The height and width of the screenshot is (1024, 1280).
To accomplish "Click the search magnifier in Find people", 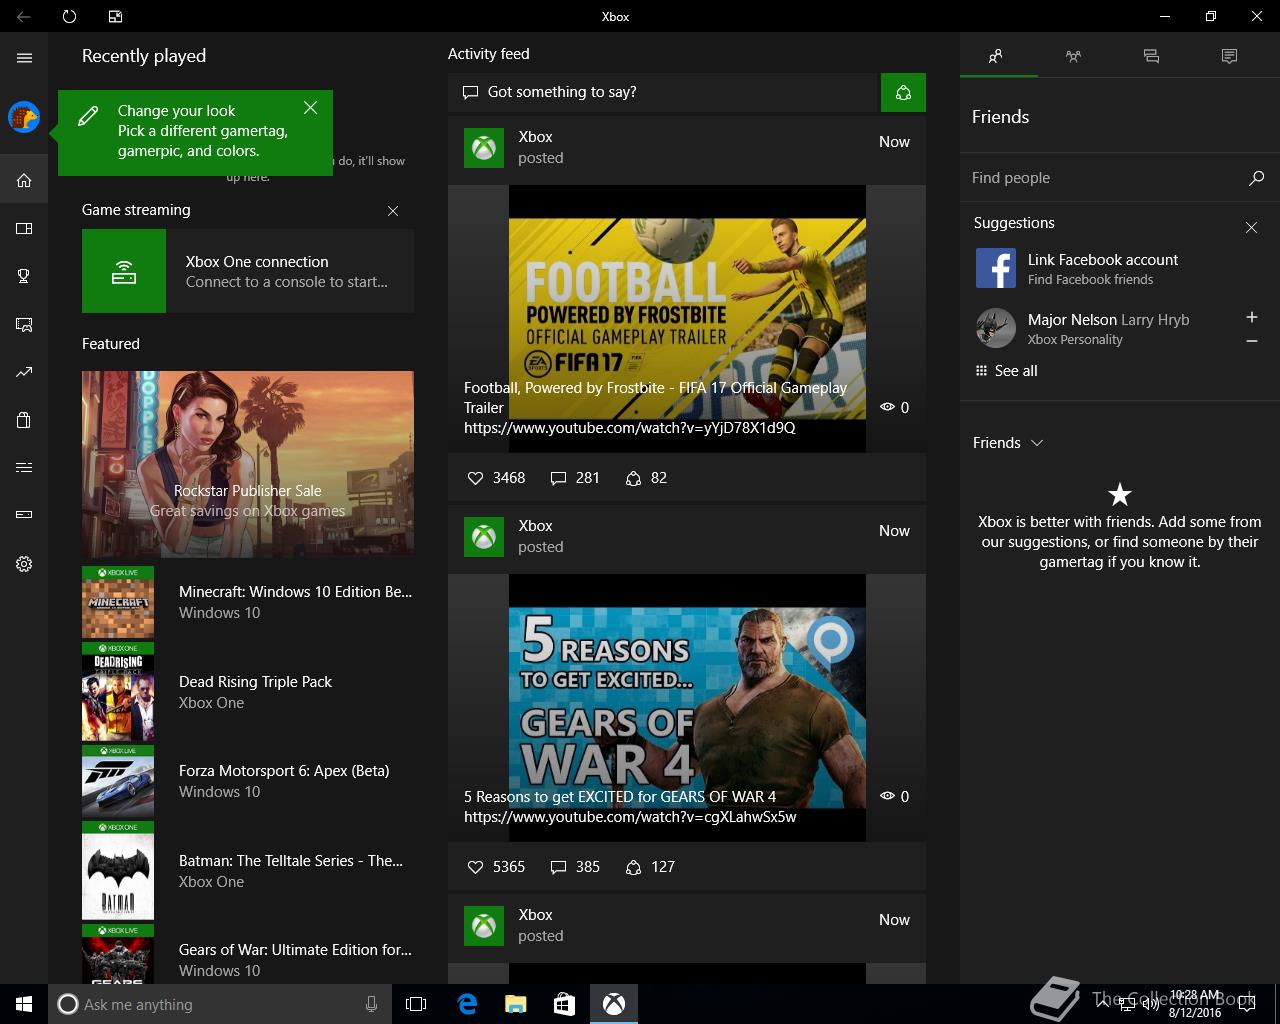I will click(x=1256, y=178).
